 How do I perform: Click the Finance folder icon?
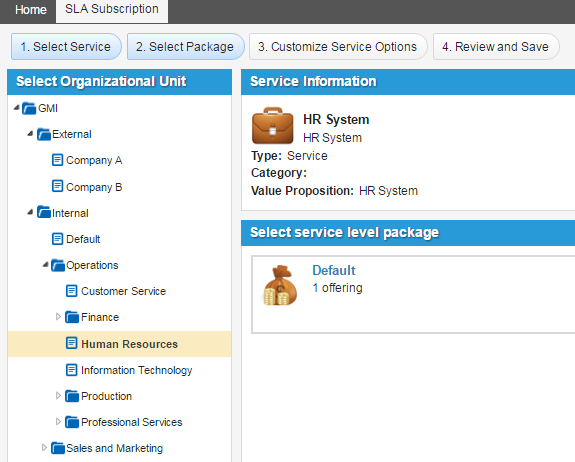point(72,317)
